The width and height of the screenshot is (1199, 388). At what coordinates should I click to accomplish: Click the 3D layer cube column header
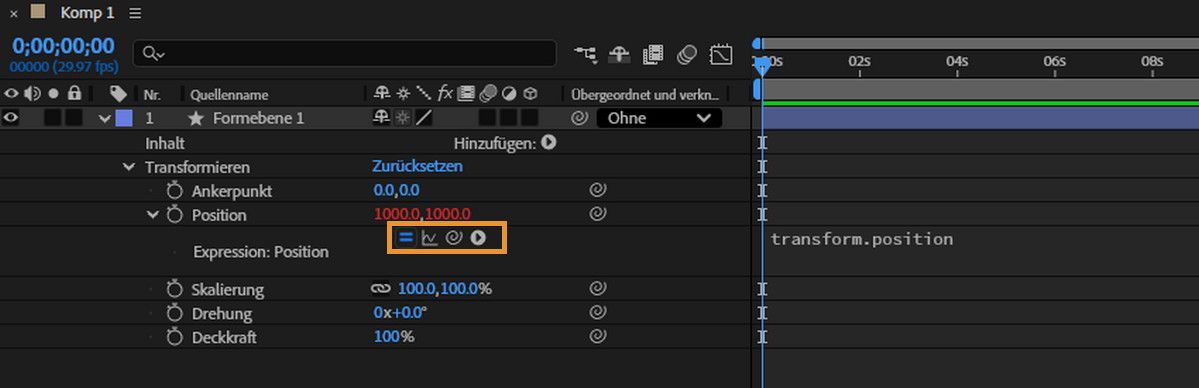coord(530,94)
